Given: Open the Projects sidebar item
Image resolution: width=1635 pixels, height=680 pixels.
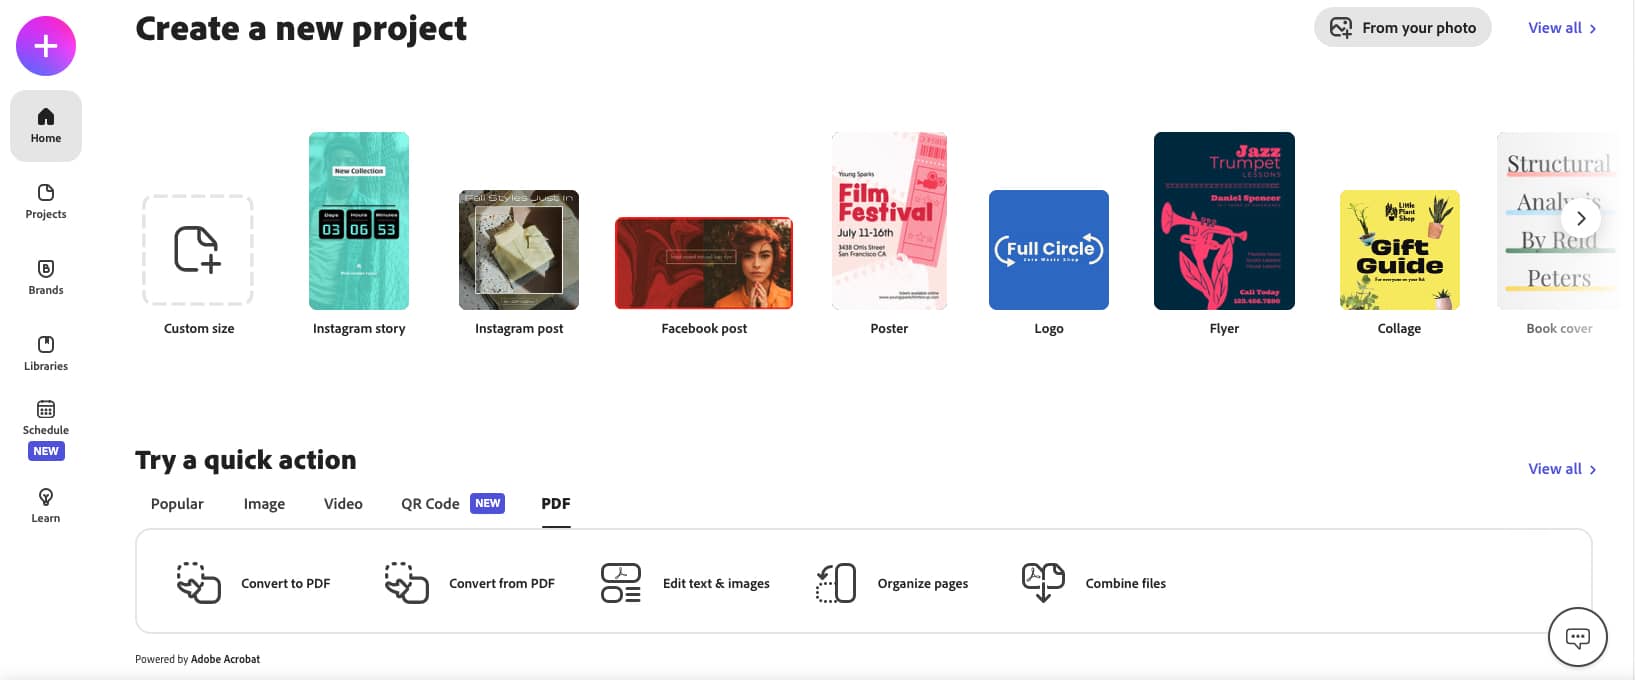Looking at the screenshot, I should click(46, 201).
